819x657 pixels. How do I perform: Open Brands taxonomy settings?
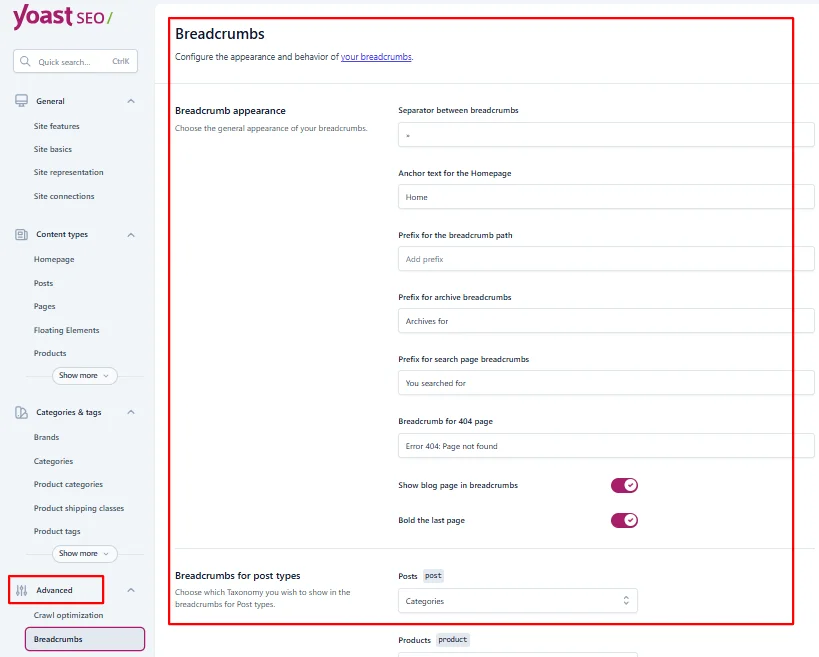pos(46,437)
